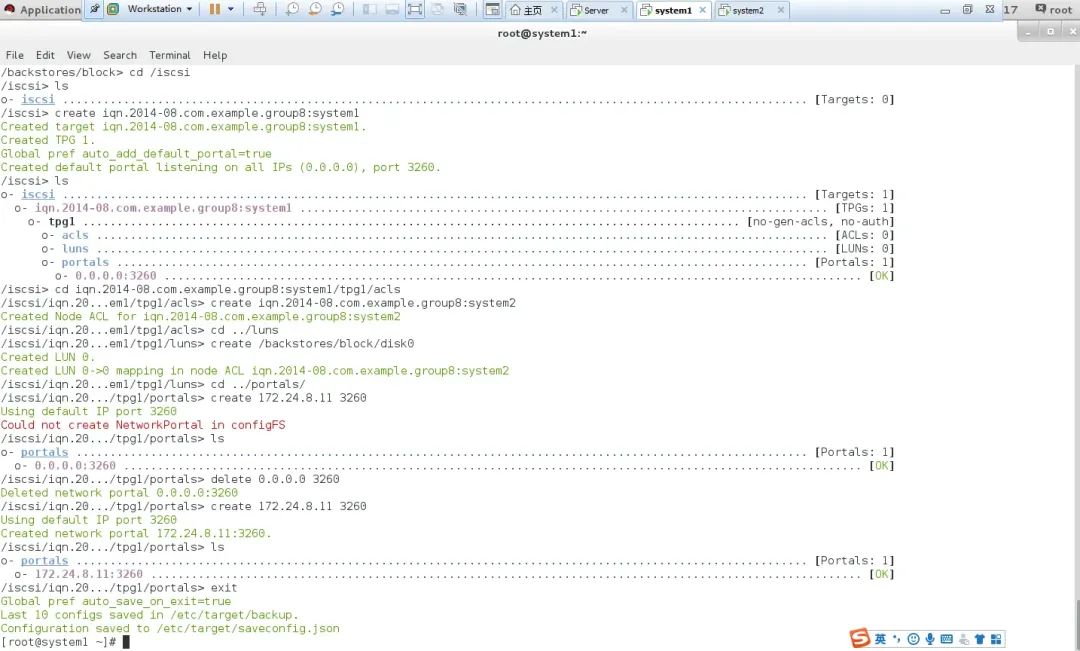Click the text 'Created network portal 172.24.8.11:3260.'
The width and height of the screenshot is (1080, 651).
tap(136, 533)
